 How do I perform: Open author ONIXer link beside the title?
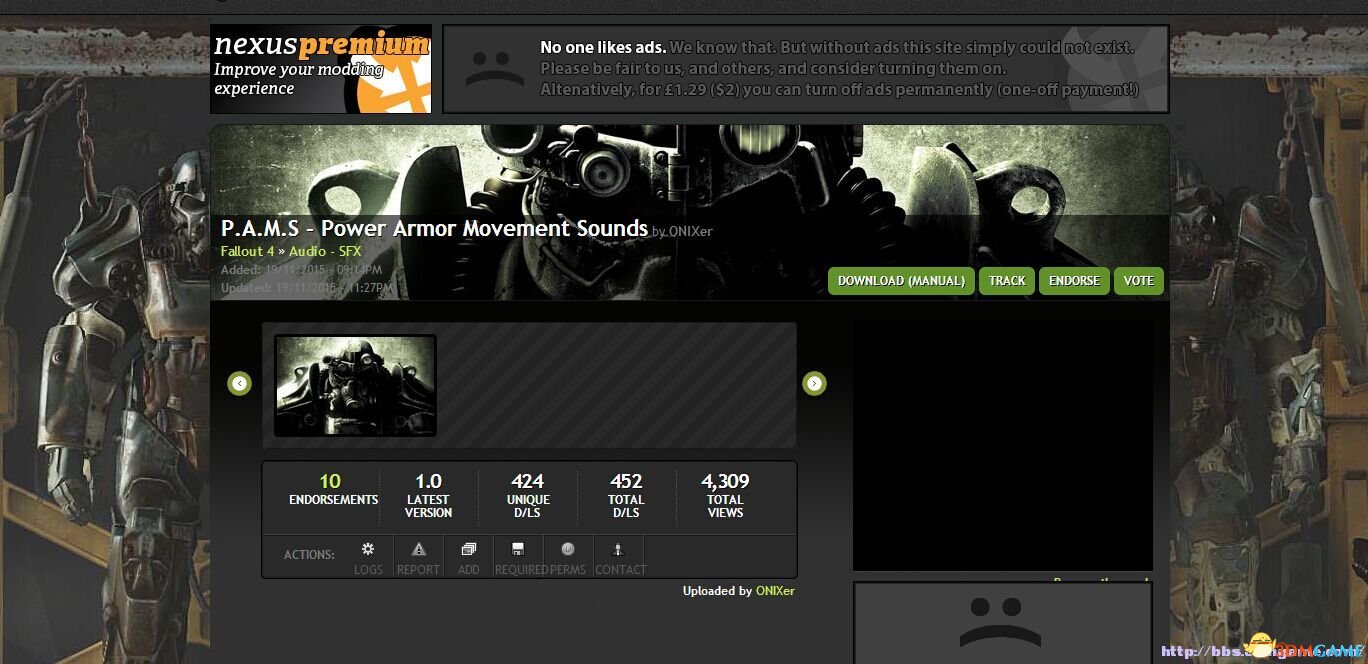point(690,232)
